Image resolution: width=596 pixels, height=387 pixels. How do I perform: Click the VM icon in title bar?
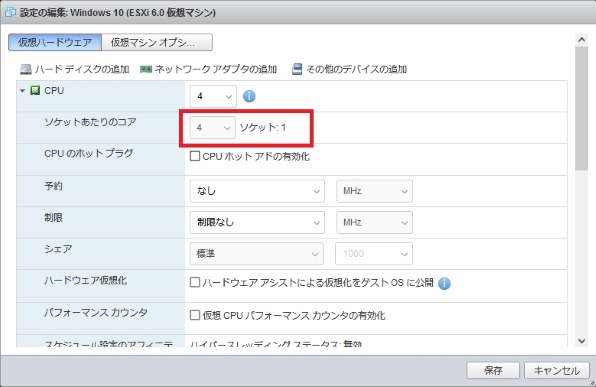click(x=10, y=12)
